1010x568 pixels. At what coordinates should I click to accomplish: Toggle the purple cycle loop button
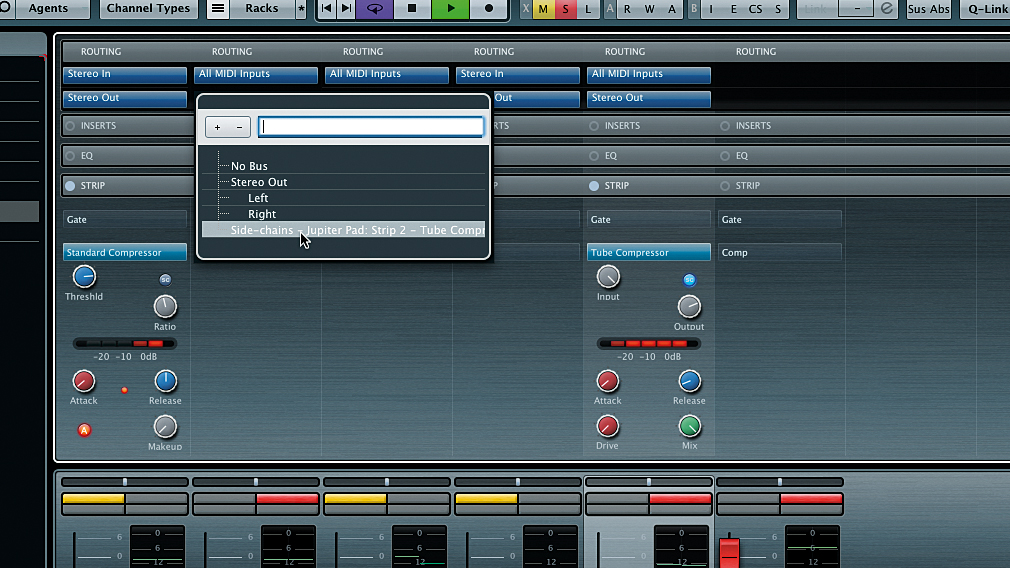[374, 8]
